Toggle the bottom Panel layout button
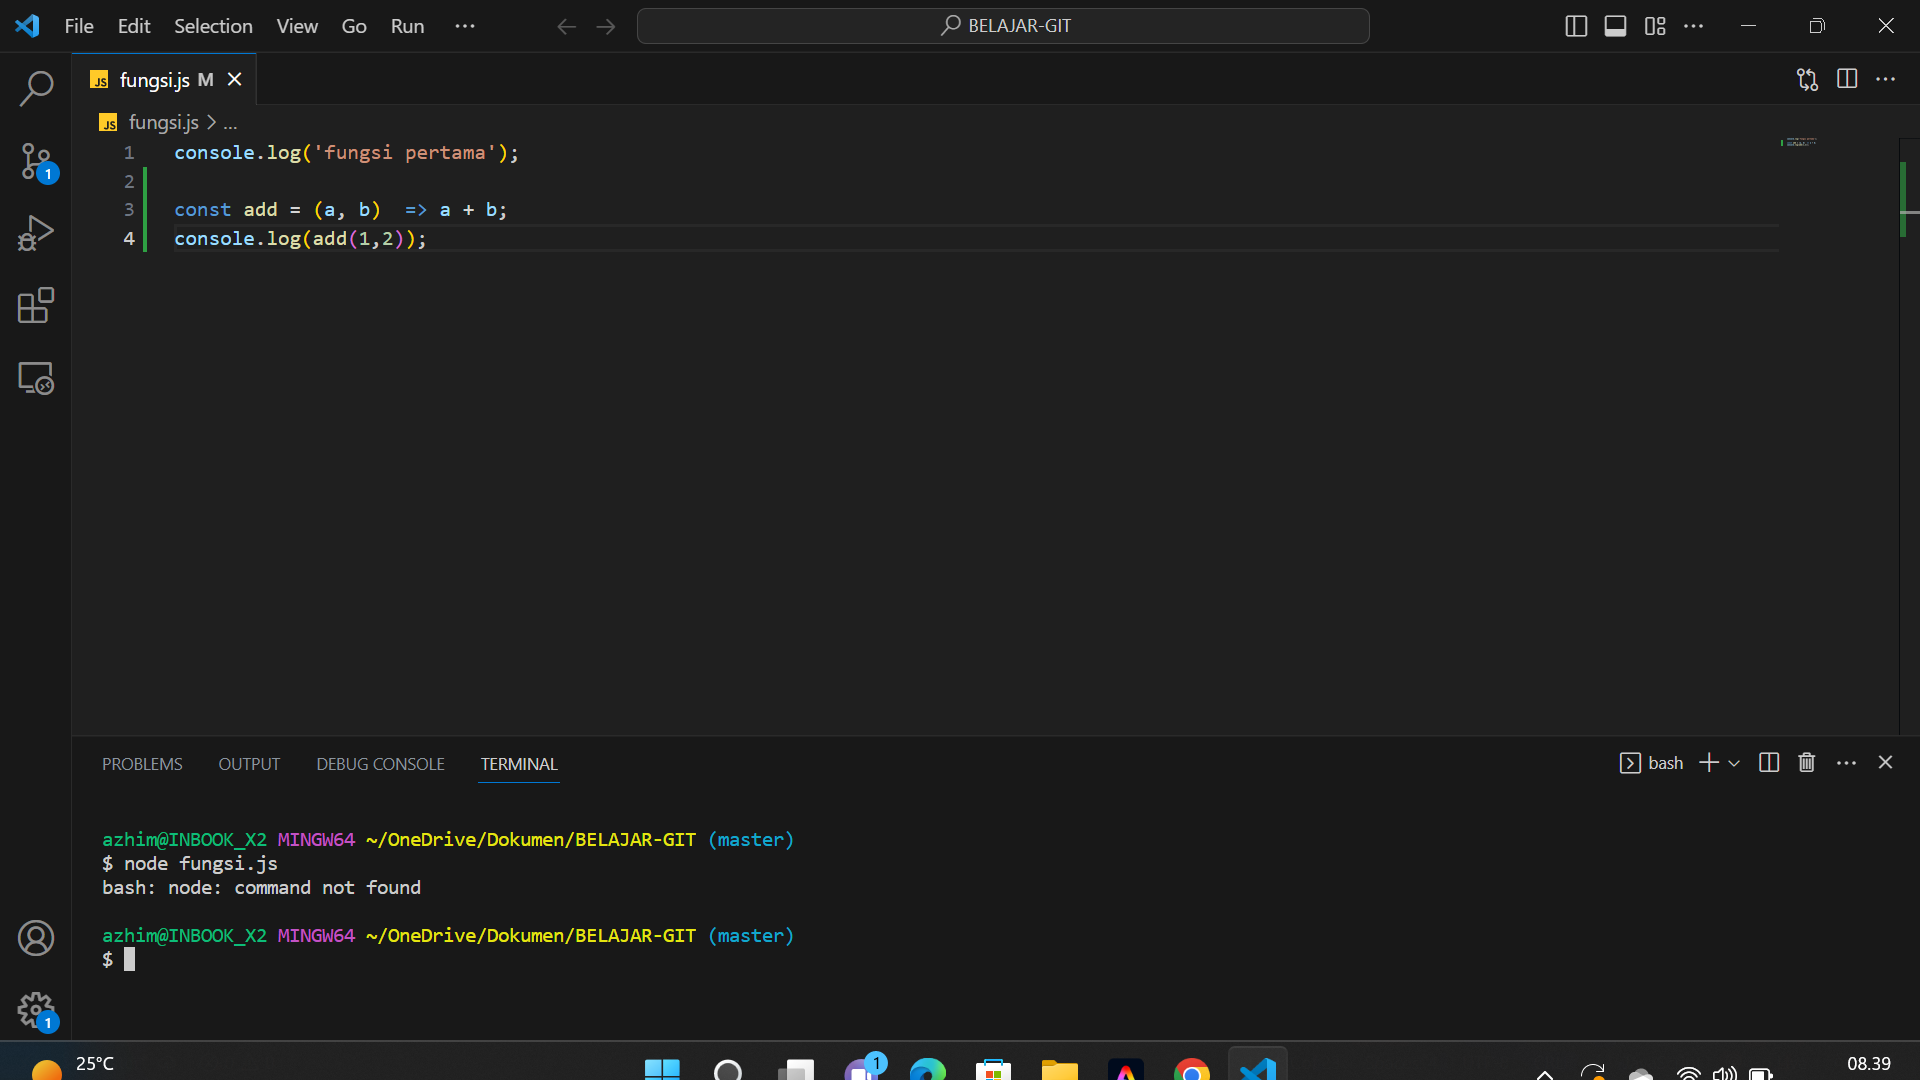 coord(1615,26)
